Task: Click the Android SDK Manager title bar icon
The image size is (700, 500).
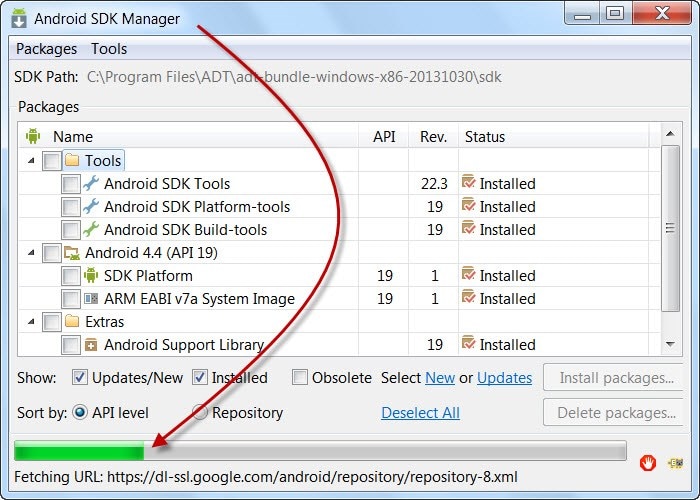Action: 19,18
